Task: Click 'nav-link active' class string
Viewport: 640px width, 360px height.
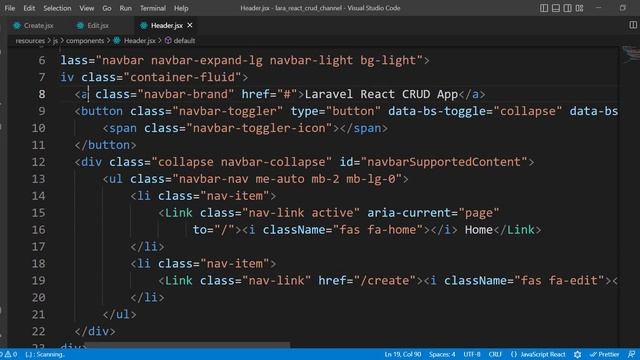Action: pos(301,213)
